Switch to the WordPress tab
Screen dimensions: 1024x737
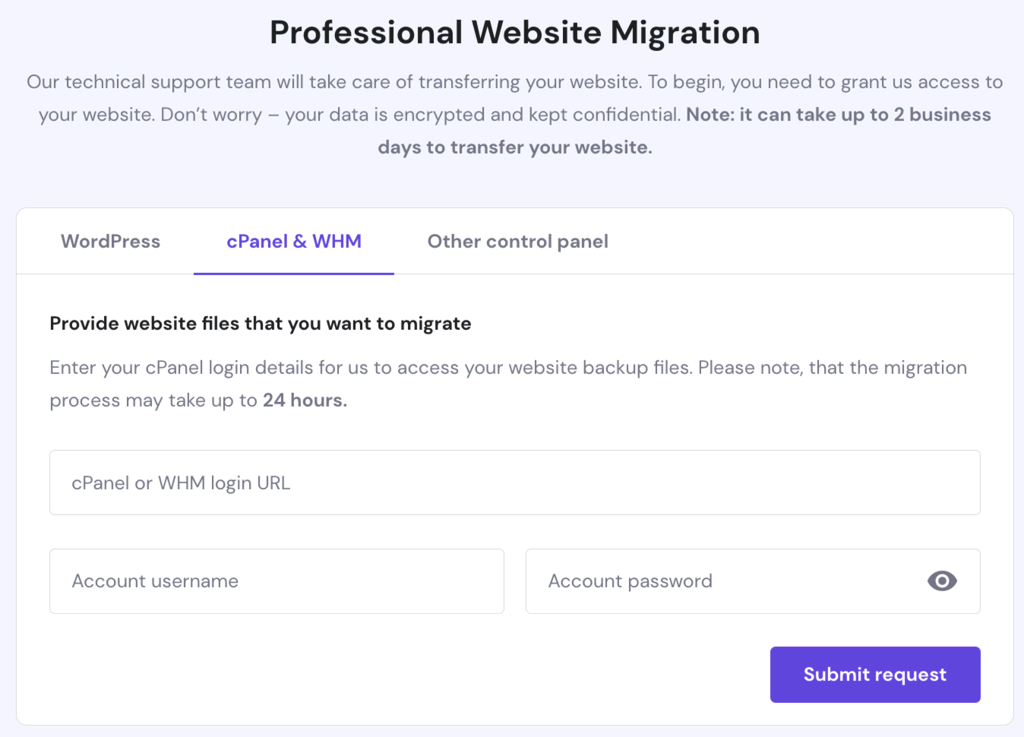click(110, 242)
